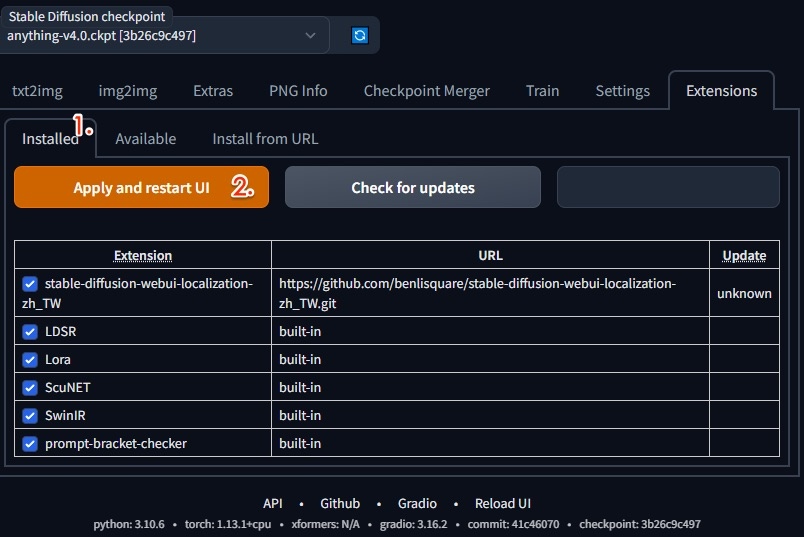Open the Settings tab
The width and height of the screenshot is (804, 537).
pyautogui.click(x=622, y=91)
